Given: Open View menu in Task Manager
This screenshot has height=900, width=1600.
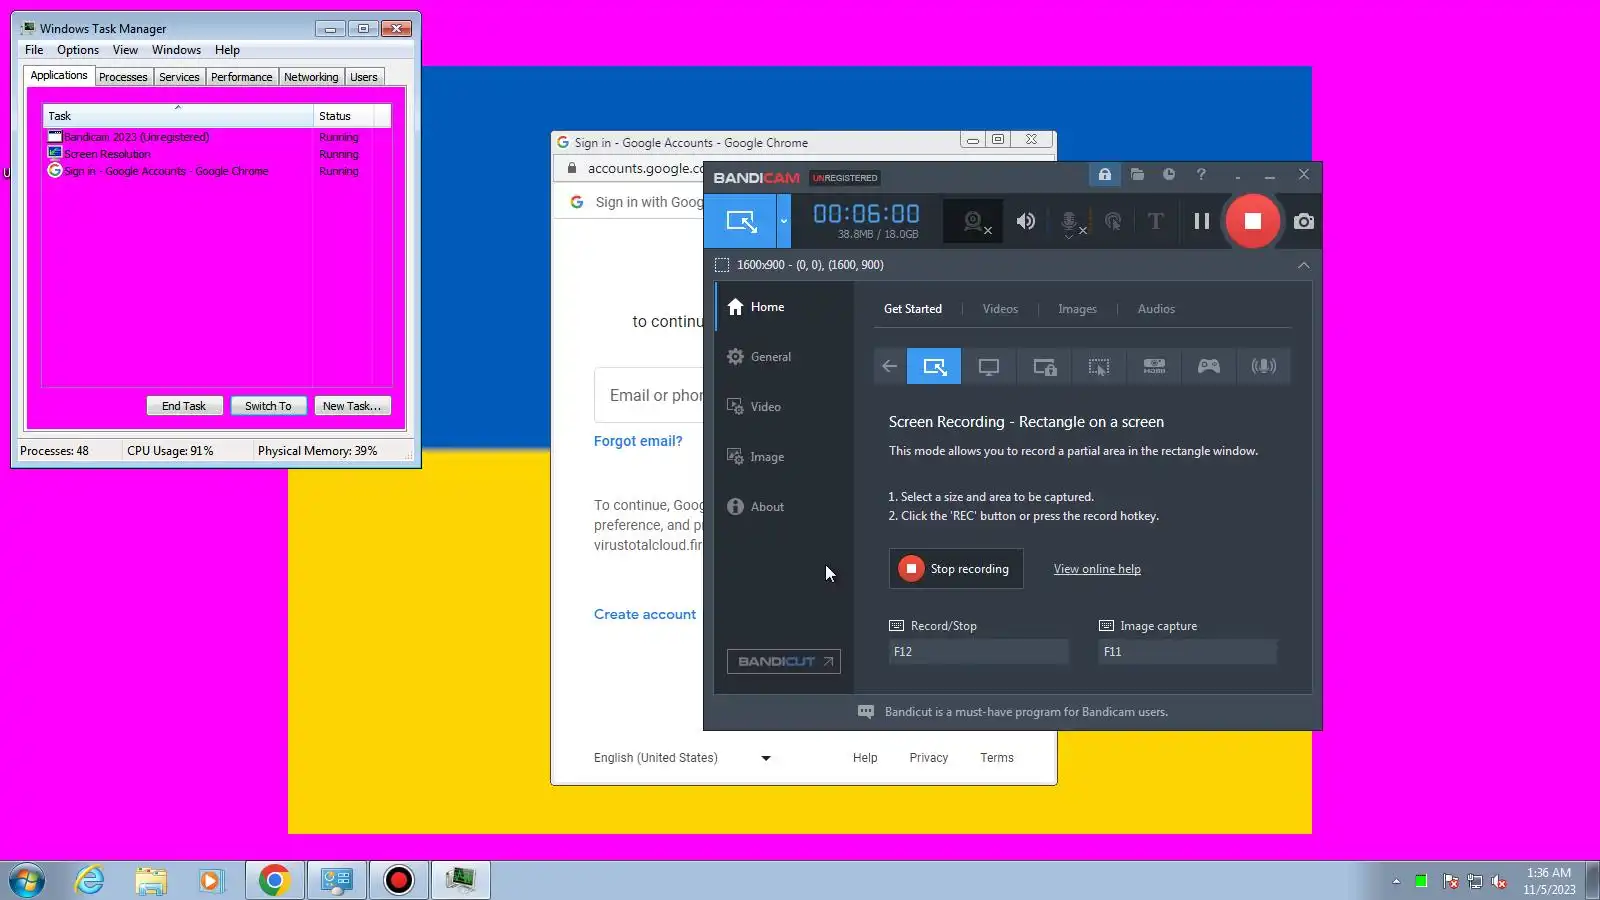Looking at the screenshot, I should click(125, 50).
